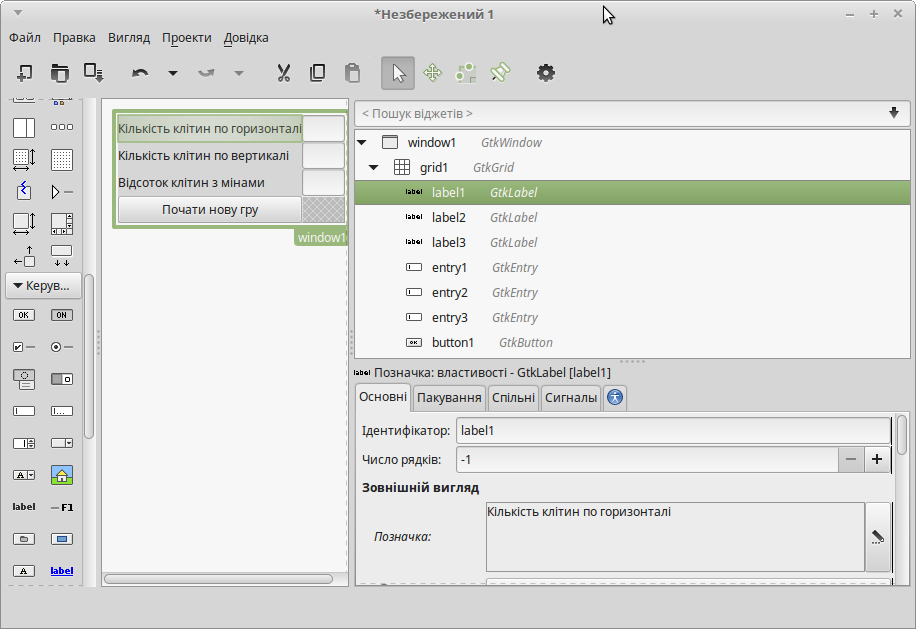Click the undo arrow icon
The width and height of the screenshot is (916, 629).
coord(140,72)
